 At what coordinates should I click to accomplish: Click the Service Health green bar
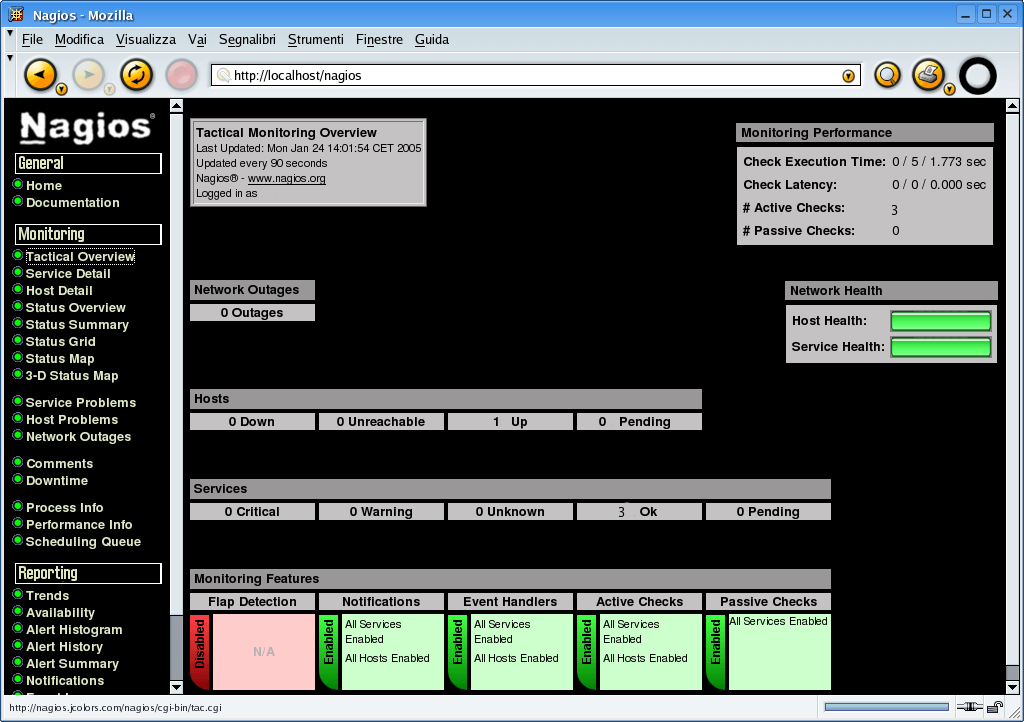click(x=940, y=347)
